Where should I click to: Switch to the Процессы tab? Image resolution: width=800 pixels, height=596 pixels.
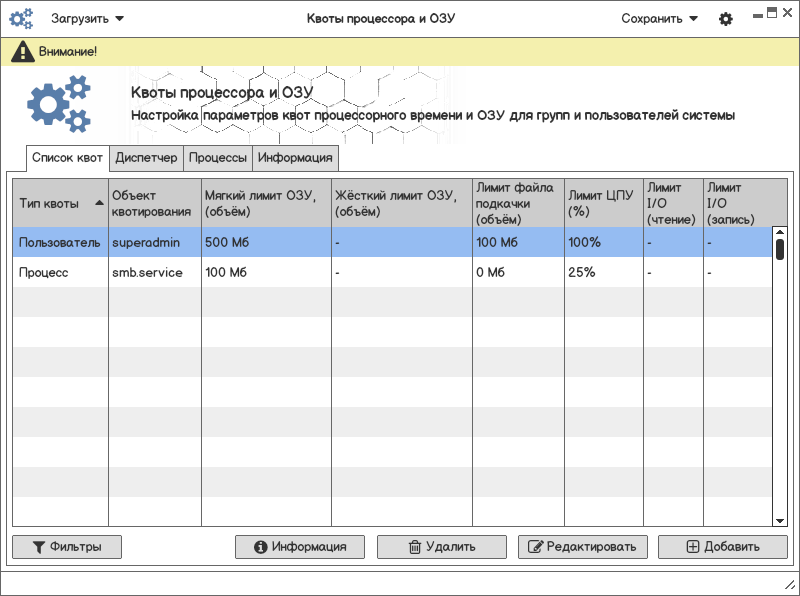[218, 158]
